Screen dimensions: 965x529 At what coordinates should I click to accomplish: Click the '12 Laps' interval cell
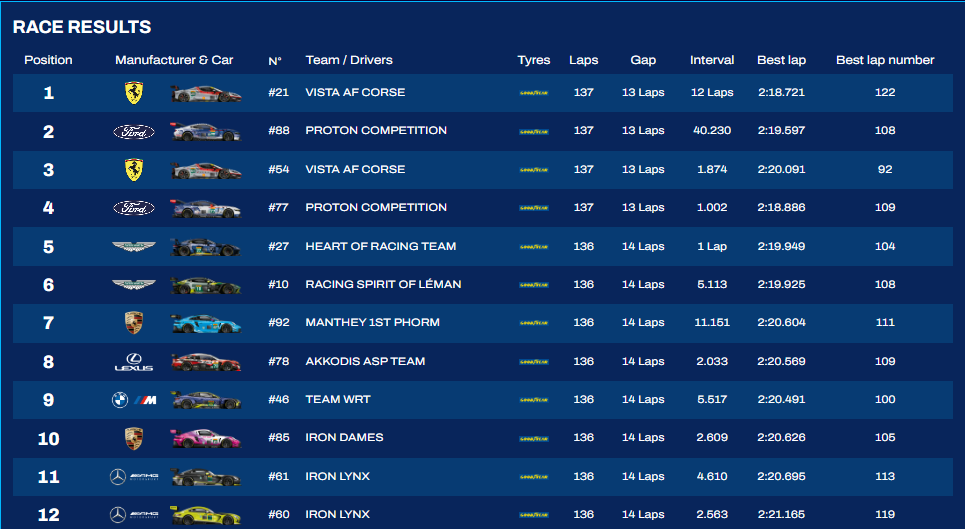click(x=712, y=92)
